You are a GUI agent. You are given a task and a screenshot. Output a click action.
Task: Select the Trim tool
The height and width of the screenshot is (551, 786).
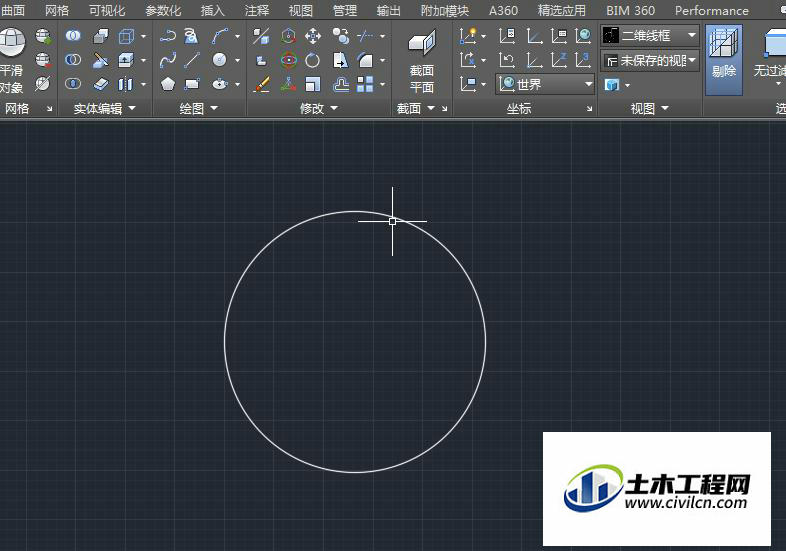(365, 36)
